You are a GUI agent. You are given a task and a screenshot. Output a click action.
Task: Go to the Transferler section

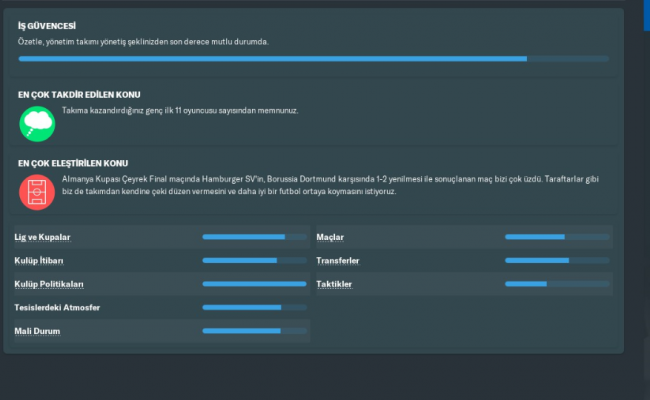click(338, 260)
